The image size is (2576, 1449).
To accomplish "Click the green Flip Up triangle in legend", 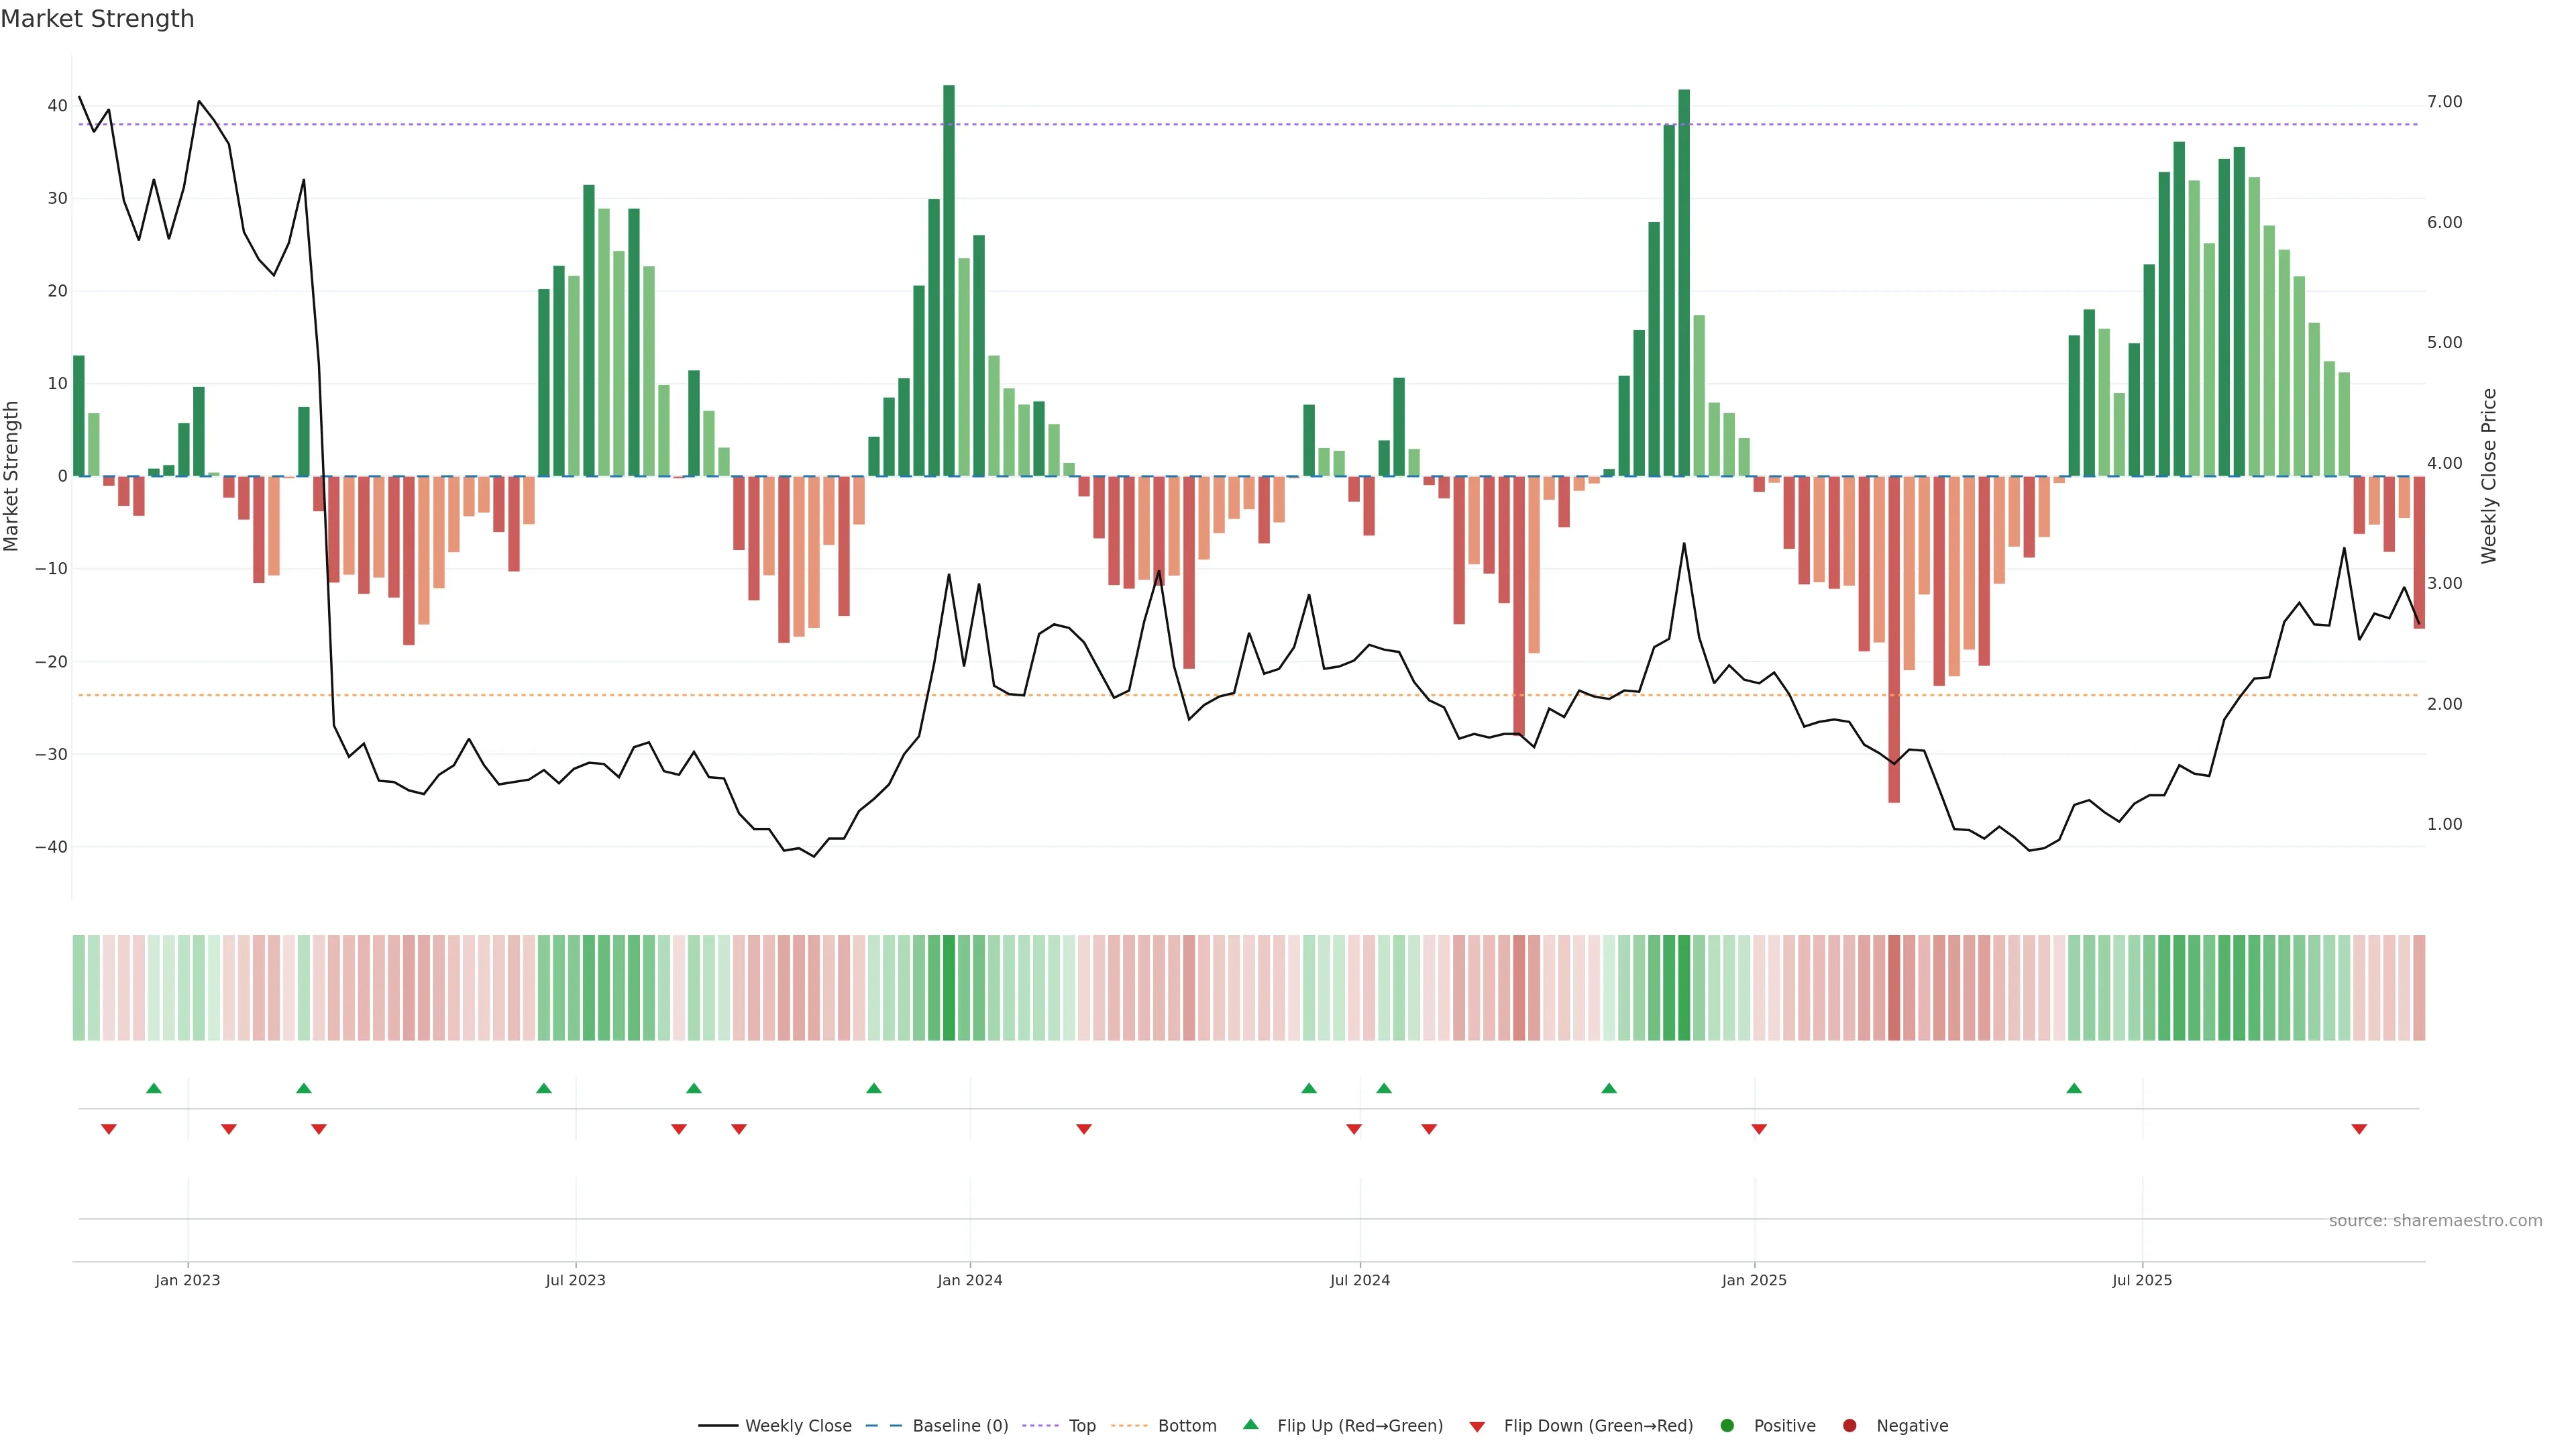I will click(x=1250, y=1424).
